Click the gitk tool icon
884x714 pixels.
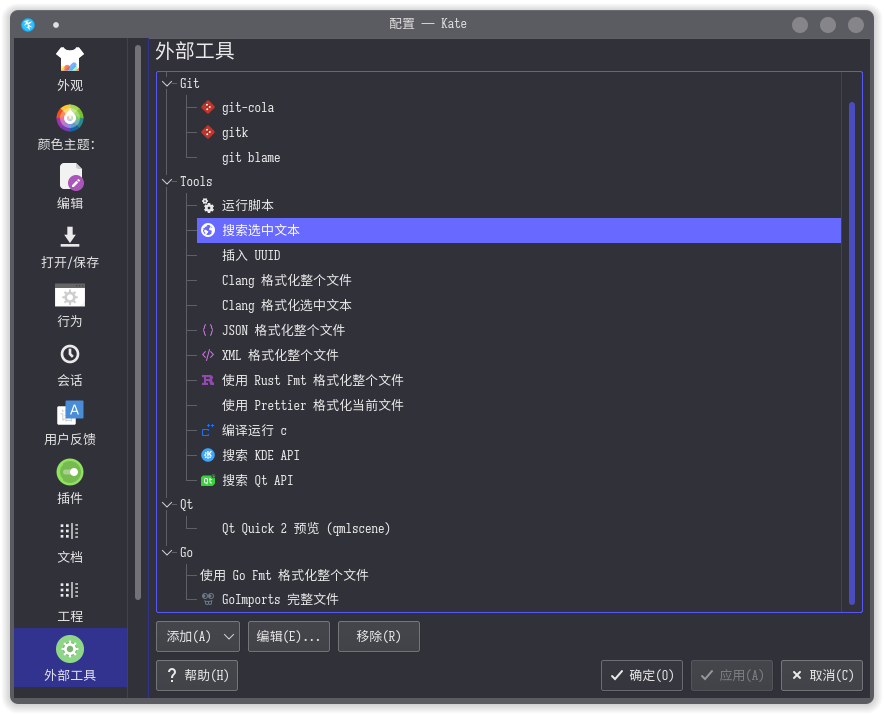[x=208, y=132]
